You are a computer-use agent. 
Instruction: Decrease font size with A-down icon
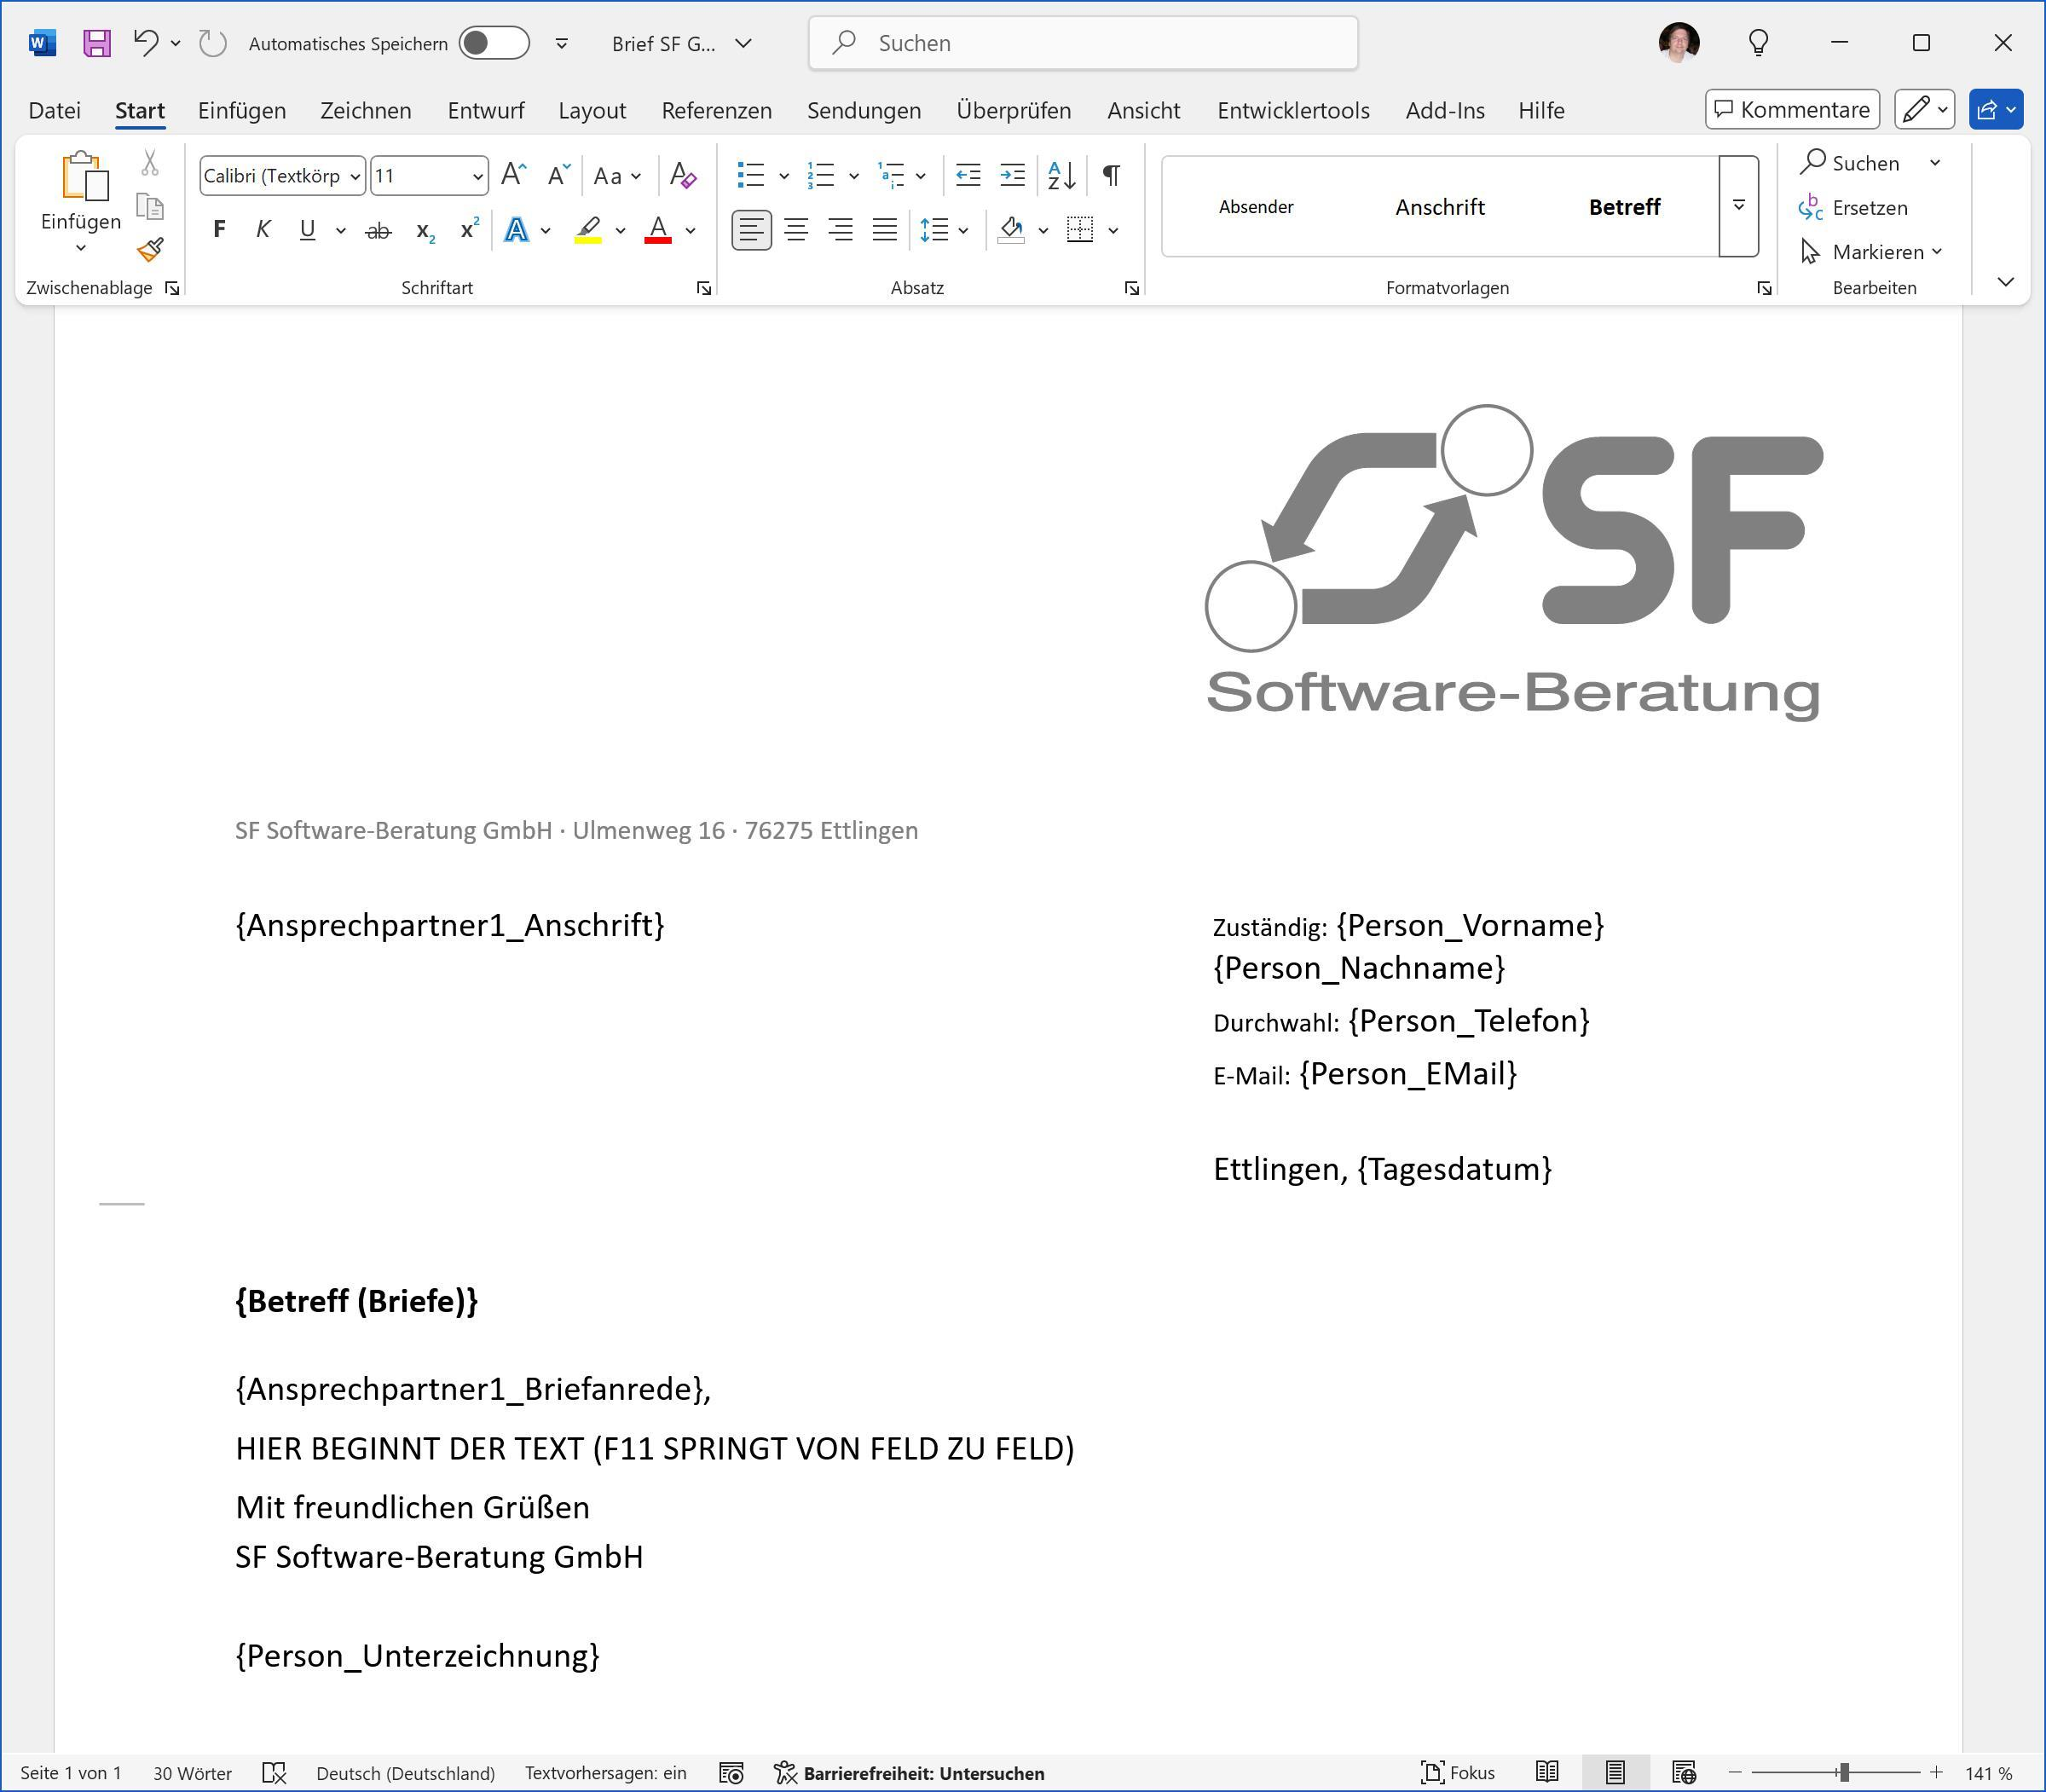click(x=559, y=175)
